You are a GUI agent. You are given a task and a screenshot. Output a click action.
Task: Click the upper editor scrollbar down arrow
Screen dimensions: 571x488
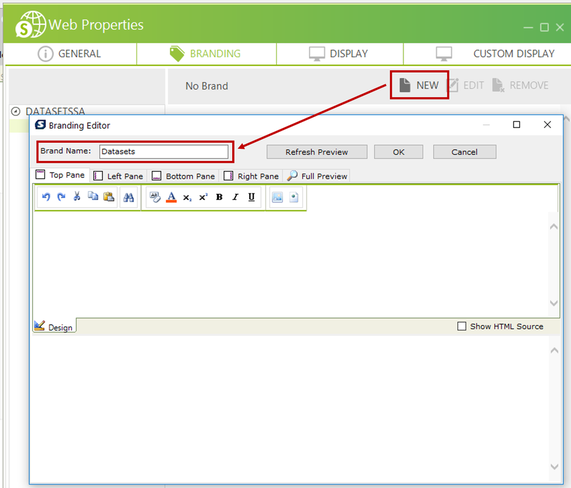[x=554, y=303]
